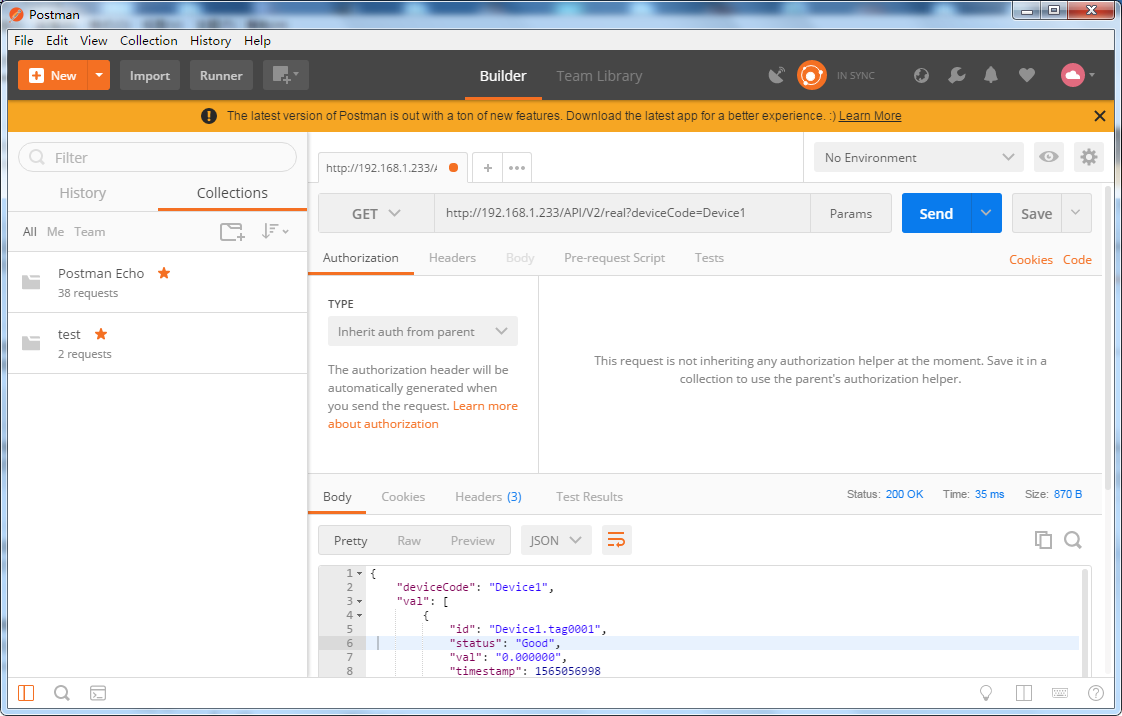Toggle two-pane layout icon
The width and height of the screenshot is (1122, 716).
pyautogui.click(x=1024, y=692)
